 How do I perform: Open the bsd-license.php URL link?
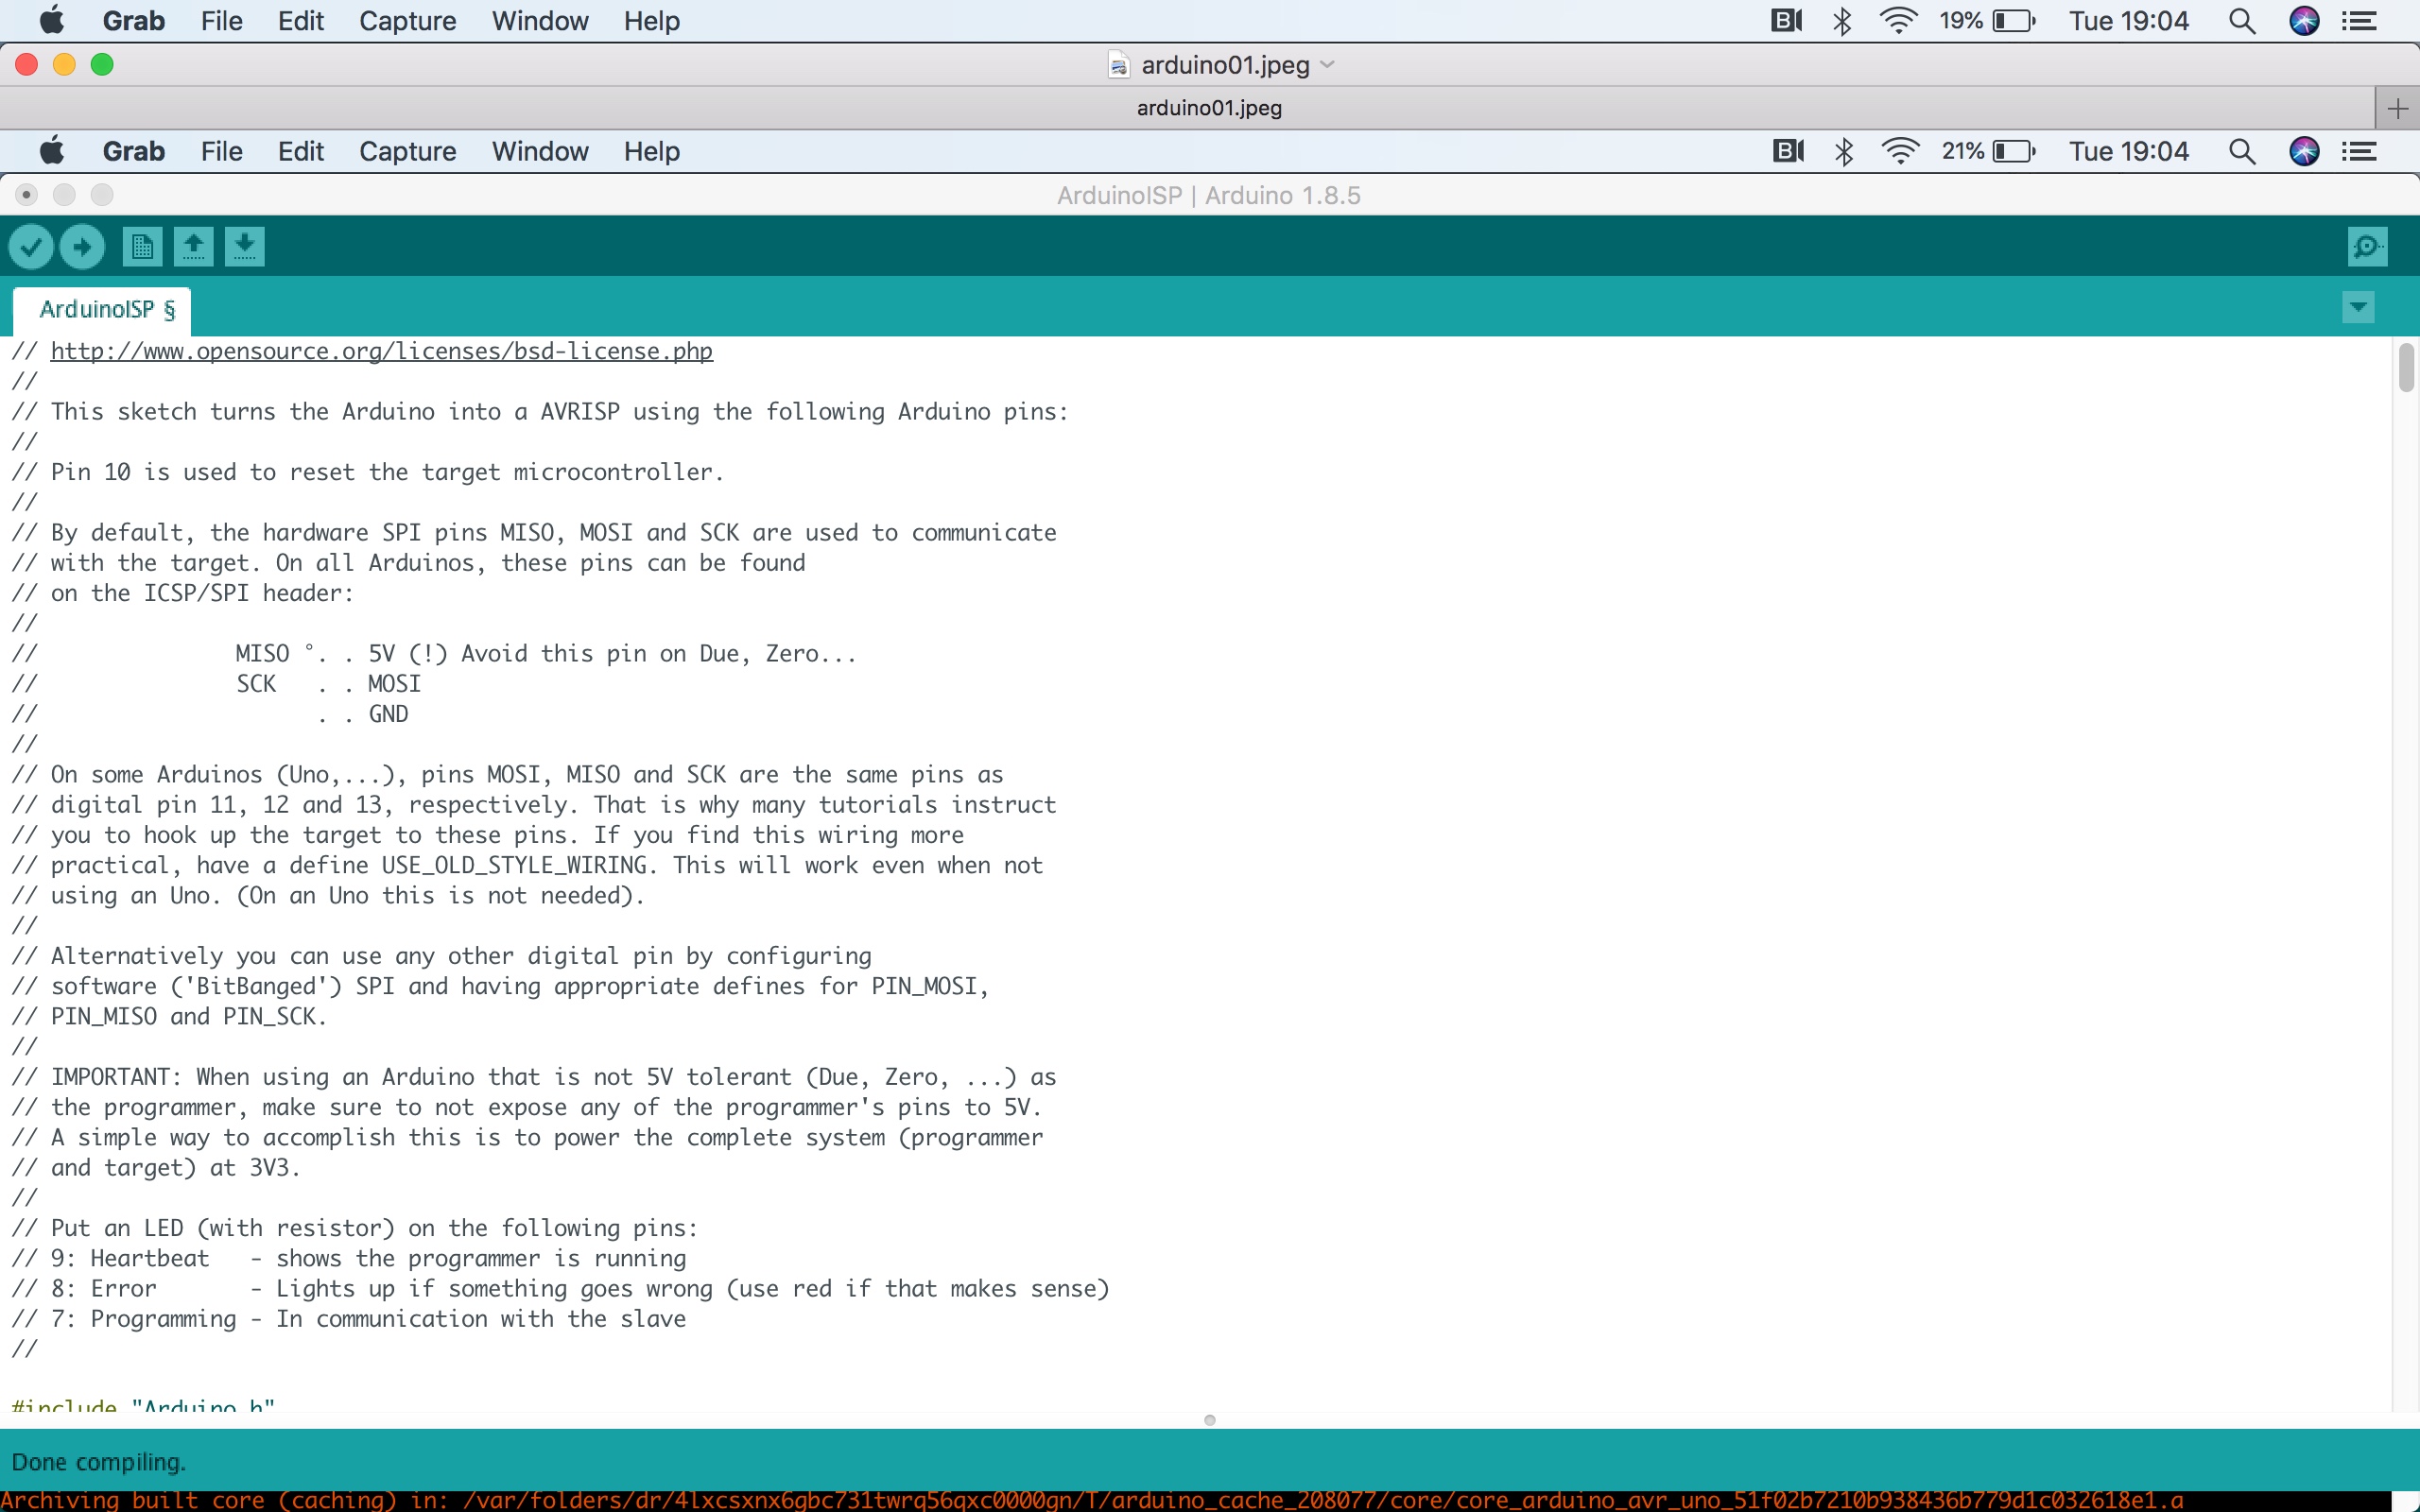[381, 351]
